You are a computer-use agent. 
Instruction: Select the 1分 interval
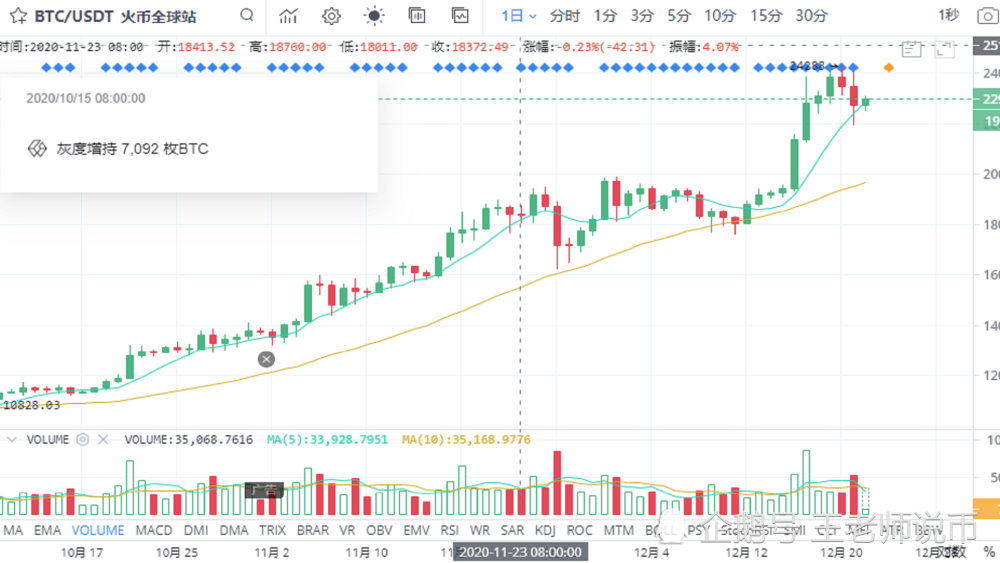tap(605, 15)
